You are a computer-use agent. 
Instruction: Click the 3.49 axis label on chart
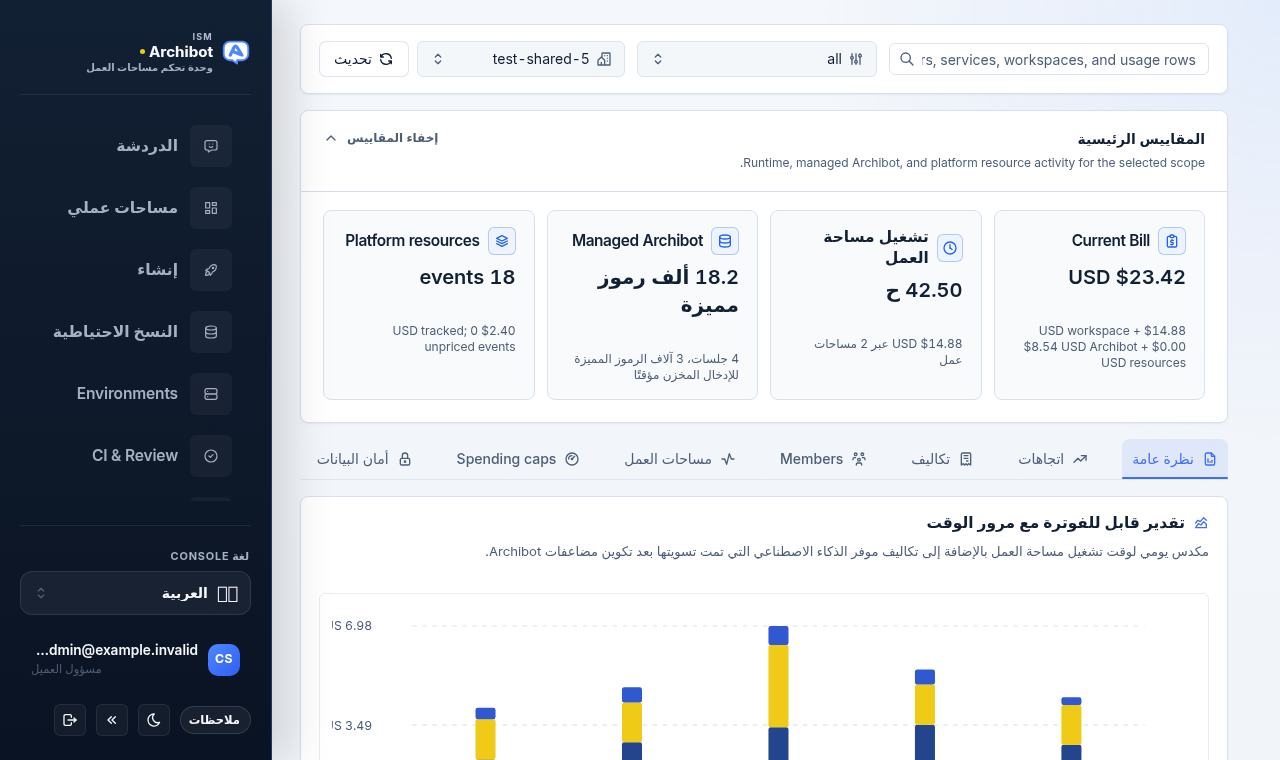(352, 726)
